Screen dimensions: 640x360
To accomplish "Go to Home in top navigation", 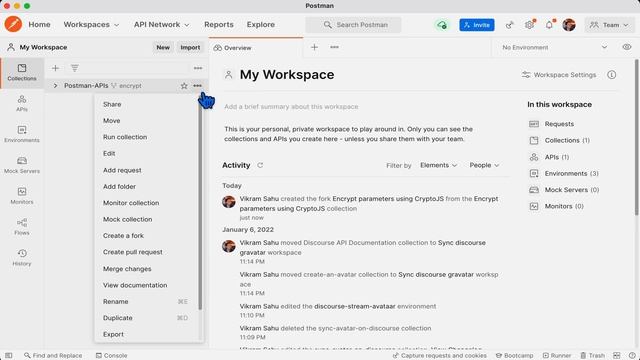I will click(x=39, y=24).
